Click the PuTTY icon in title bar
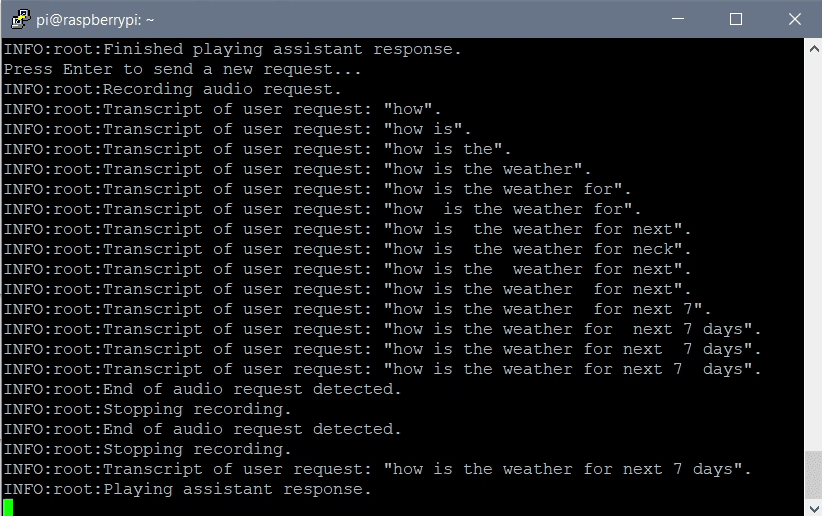The width and height of the screenshot is (822, 516). click(18, 19)
